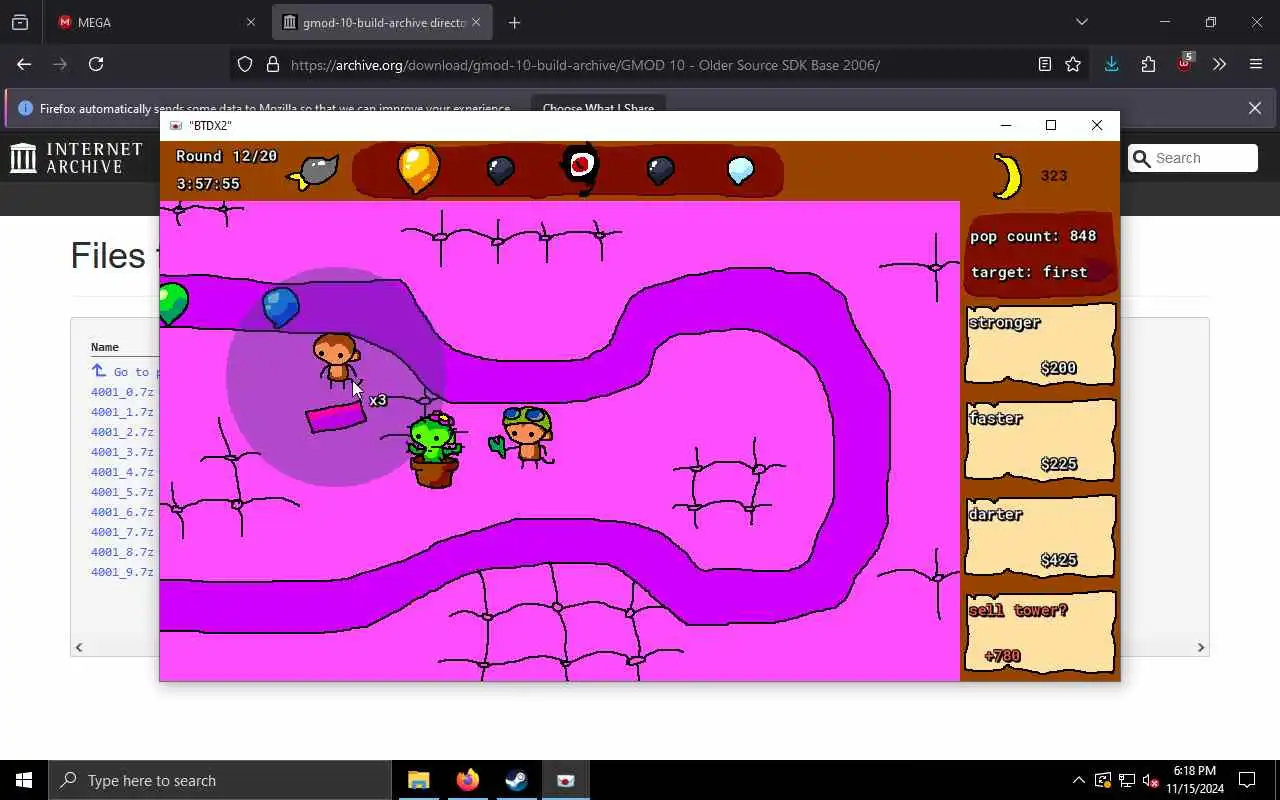Click the light blue bloon icon
This screenshot has height=800, width=1280.
click(x=740, y=171)
